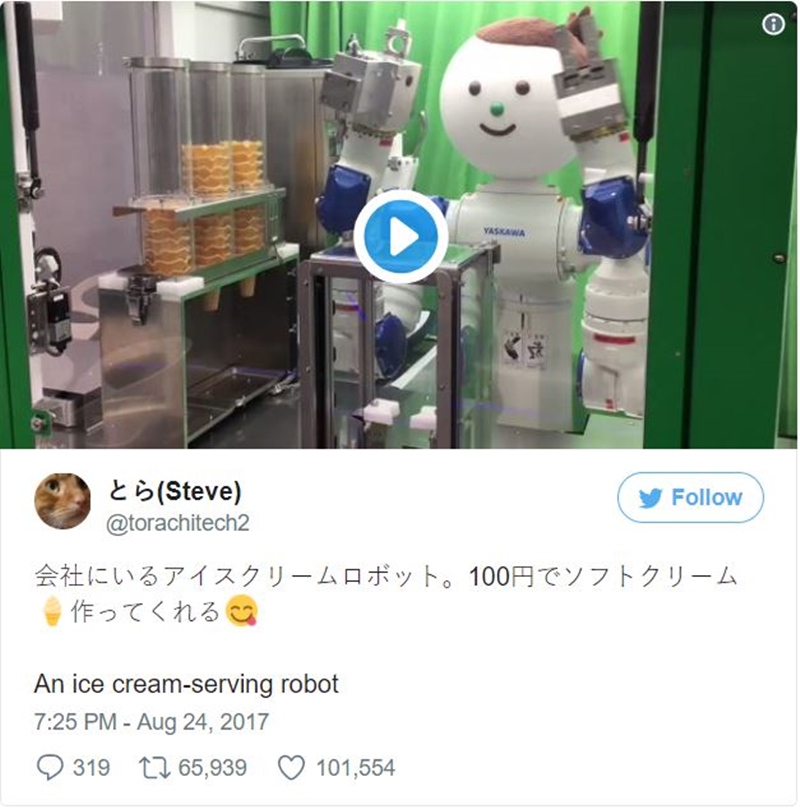The height and width of the screenshot is (809, 800).
Task: Click the robot's smiling face in the video
Action: tap(499, 106)
